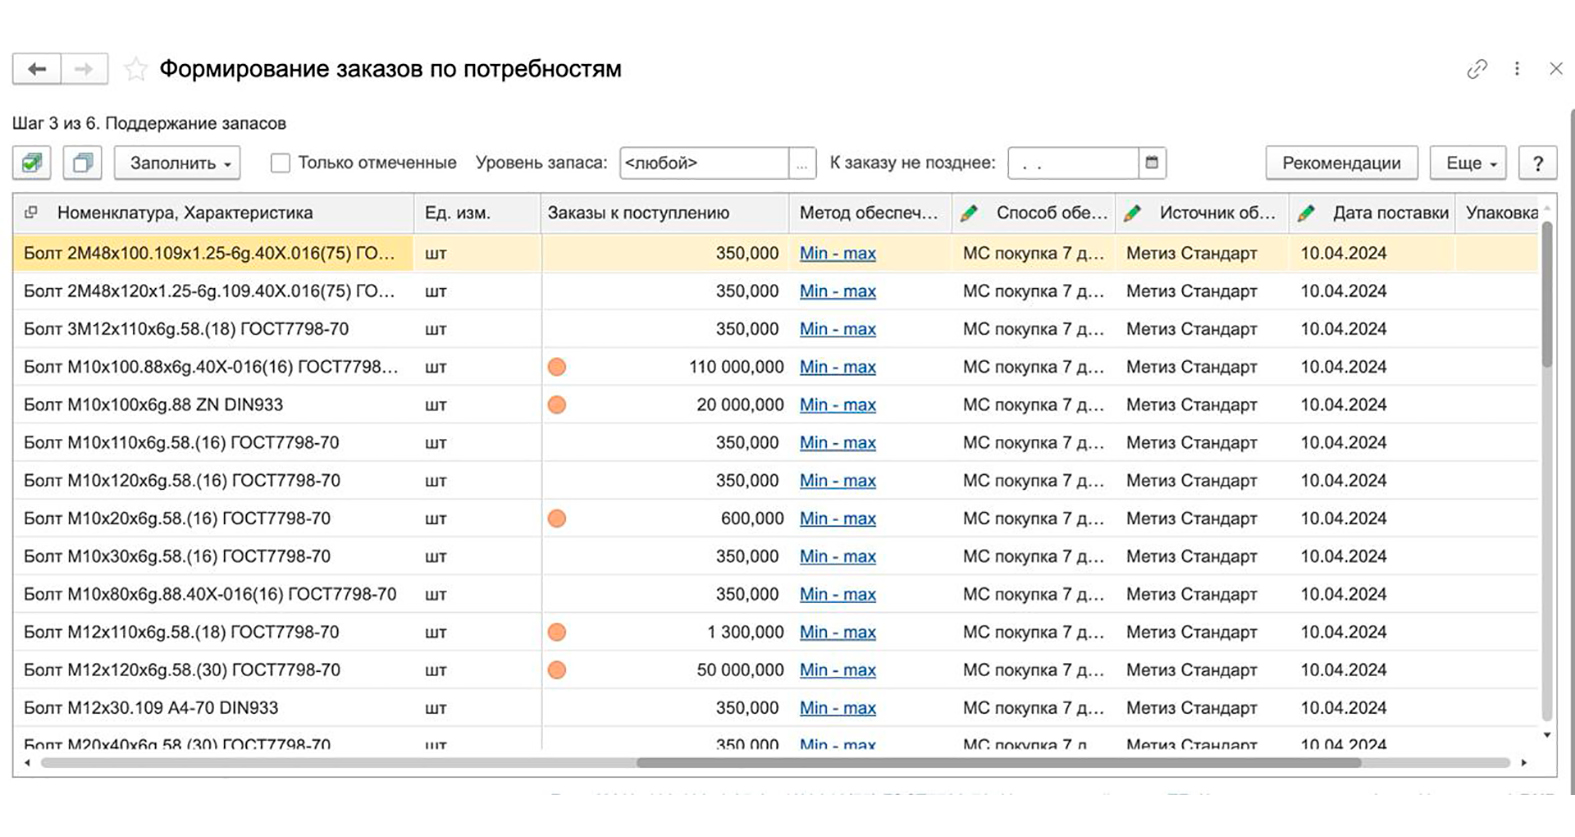Open the Еще dropdown menu
The width and height of the screenshot is (1575, 837).
click(1468, 163)
